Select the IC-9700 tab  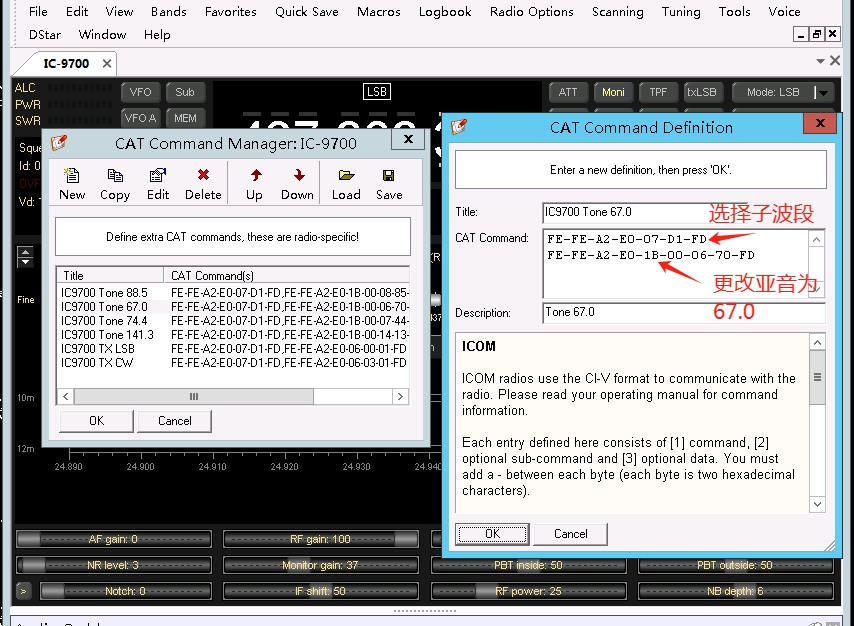(x=66, y=64)
